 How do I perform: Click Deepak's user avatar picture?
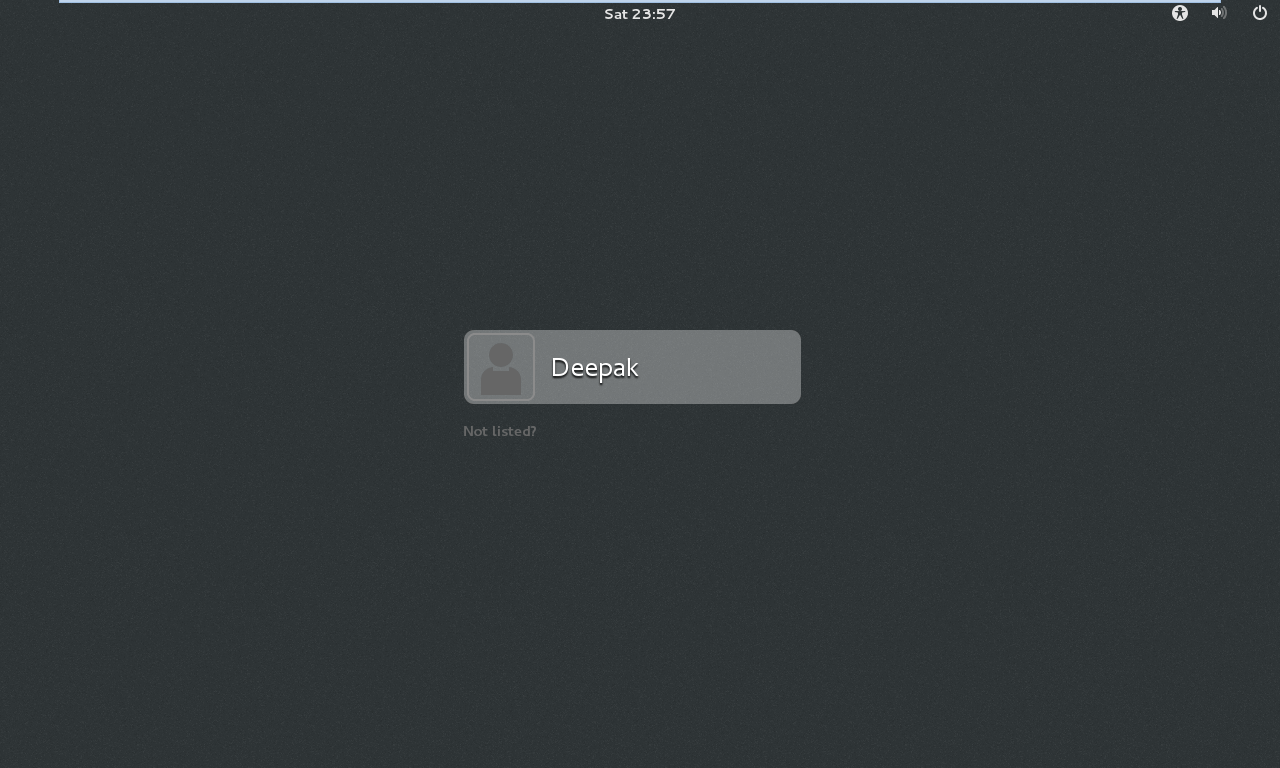click(500, 367)
